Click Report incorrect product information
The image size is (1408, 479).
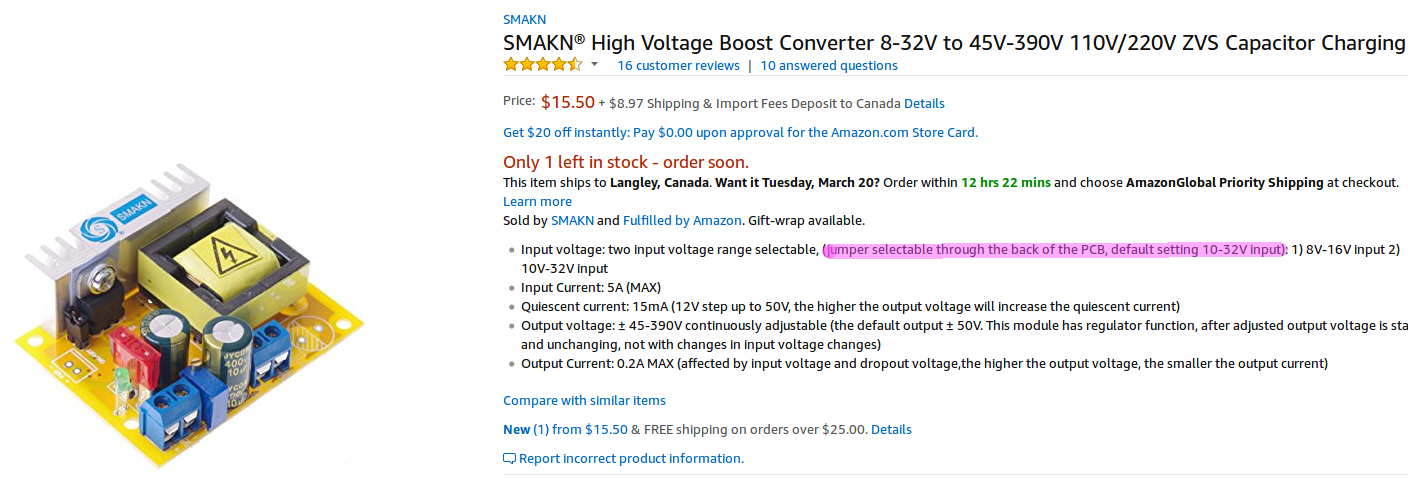pyautogui.click(x=631, y=459)
